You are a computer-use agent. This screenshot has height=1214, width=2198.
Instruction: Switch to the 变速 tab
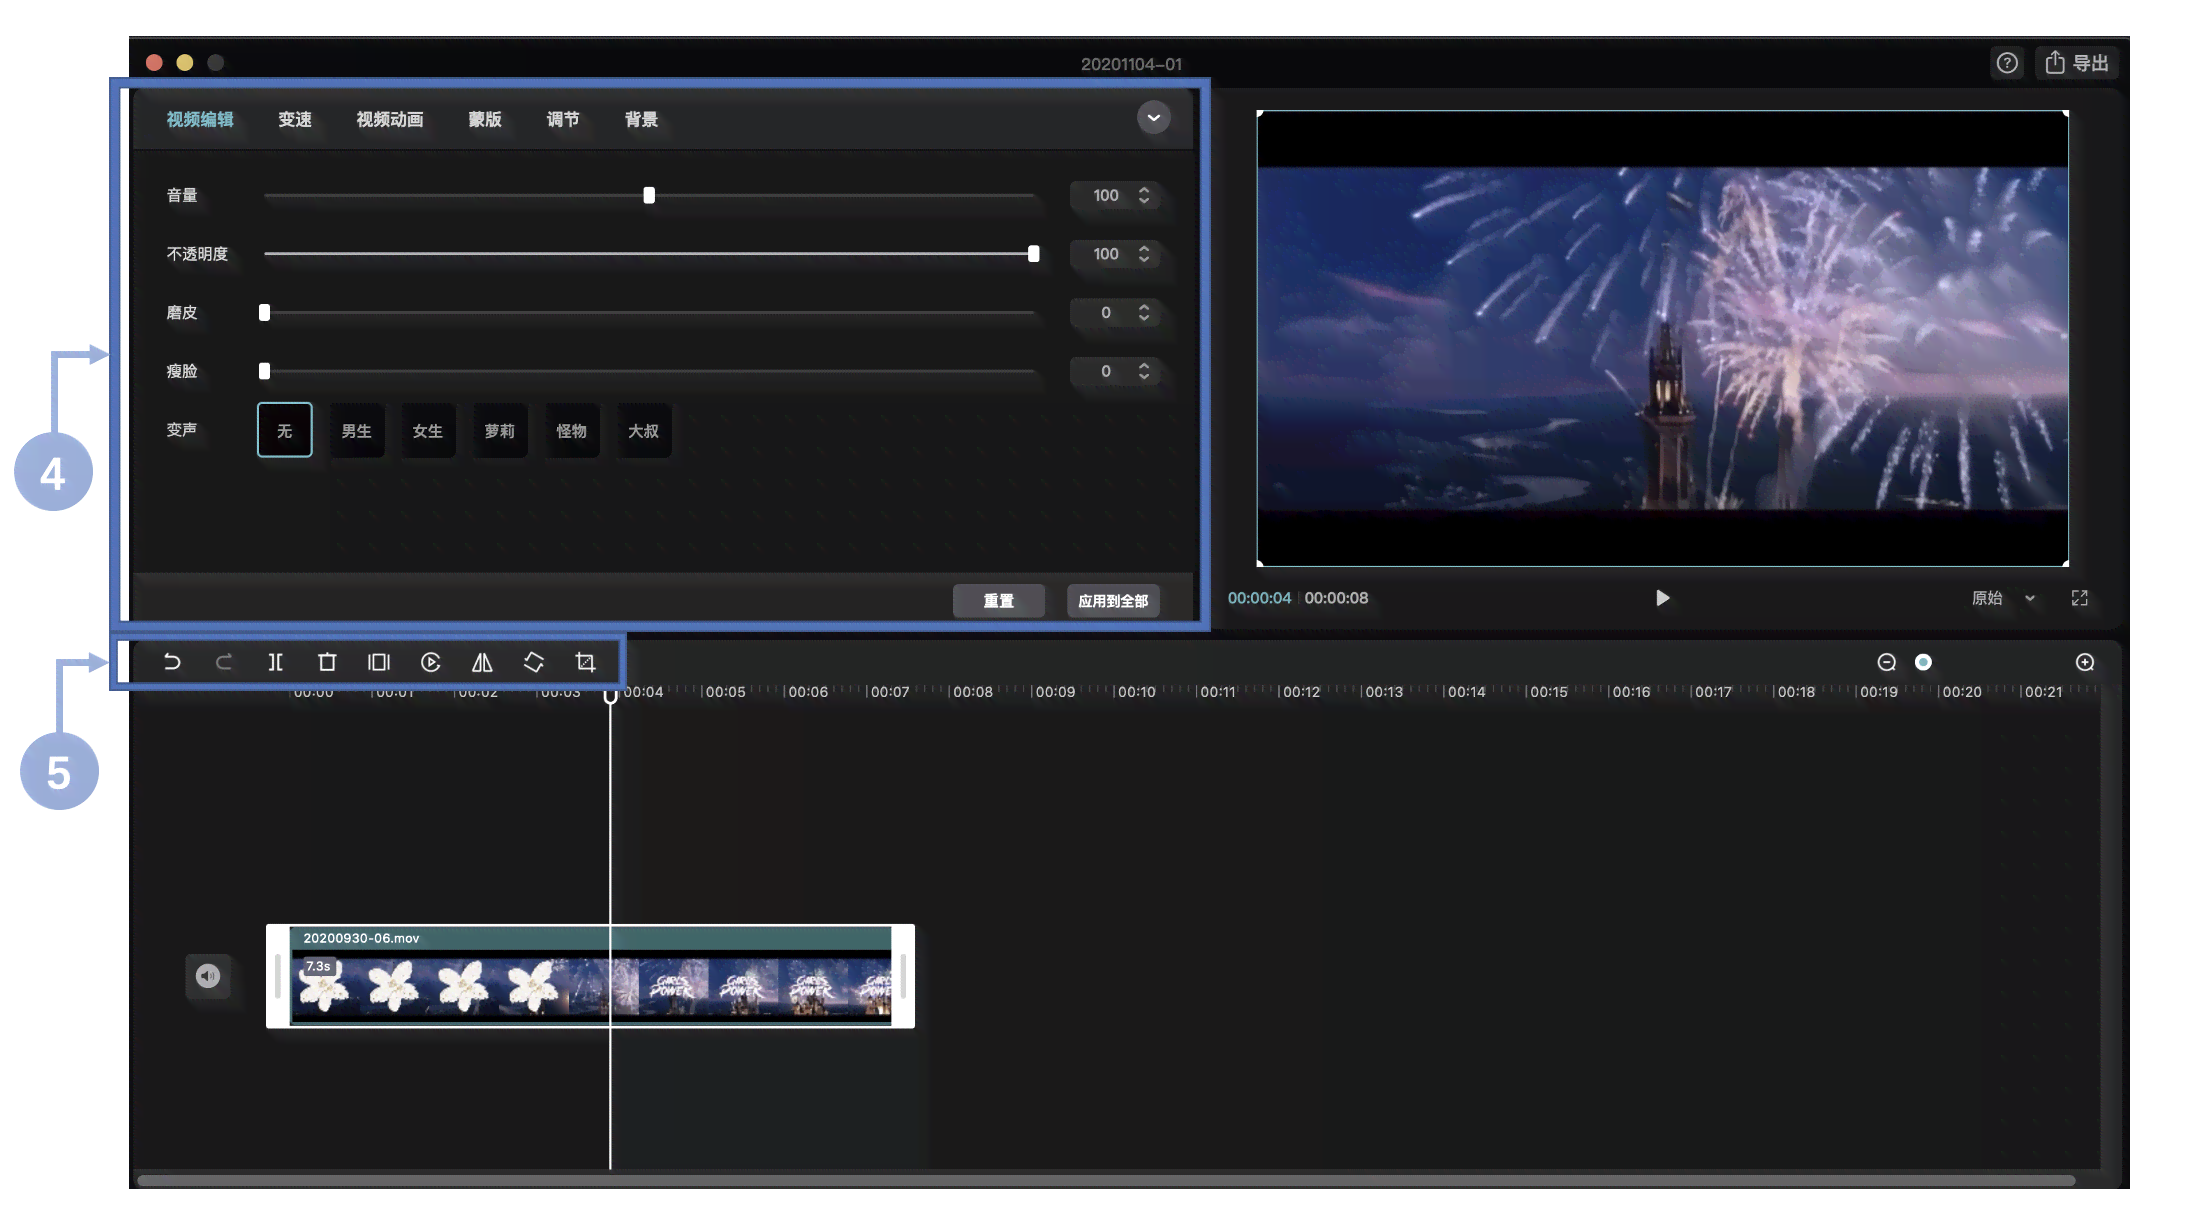pyautogui.click(x=291, y=118)
